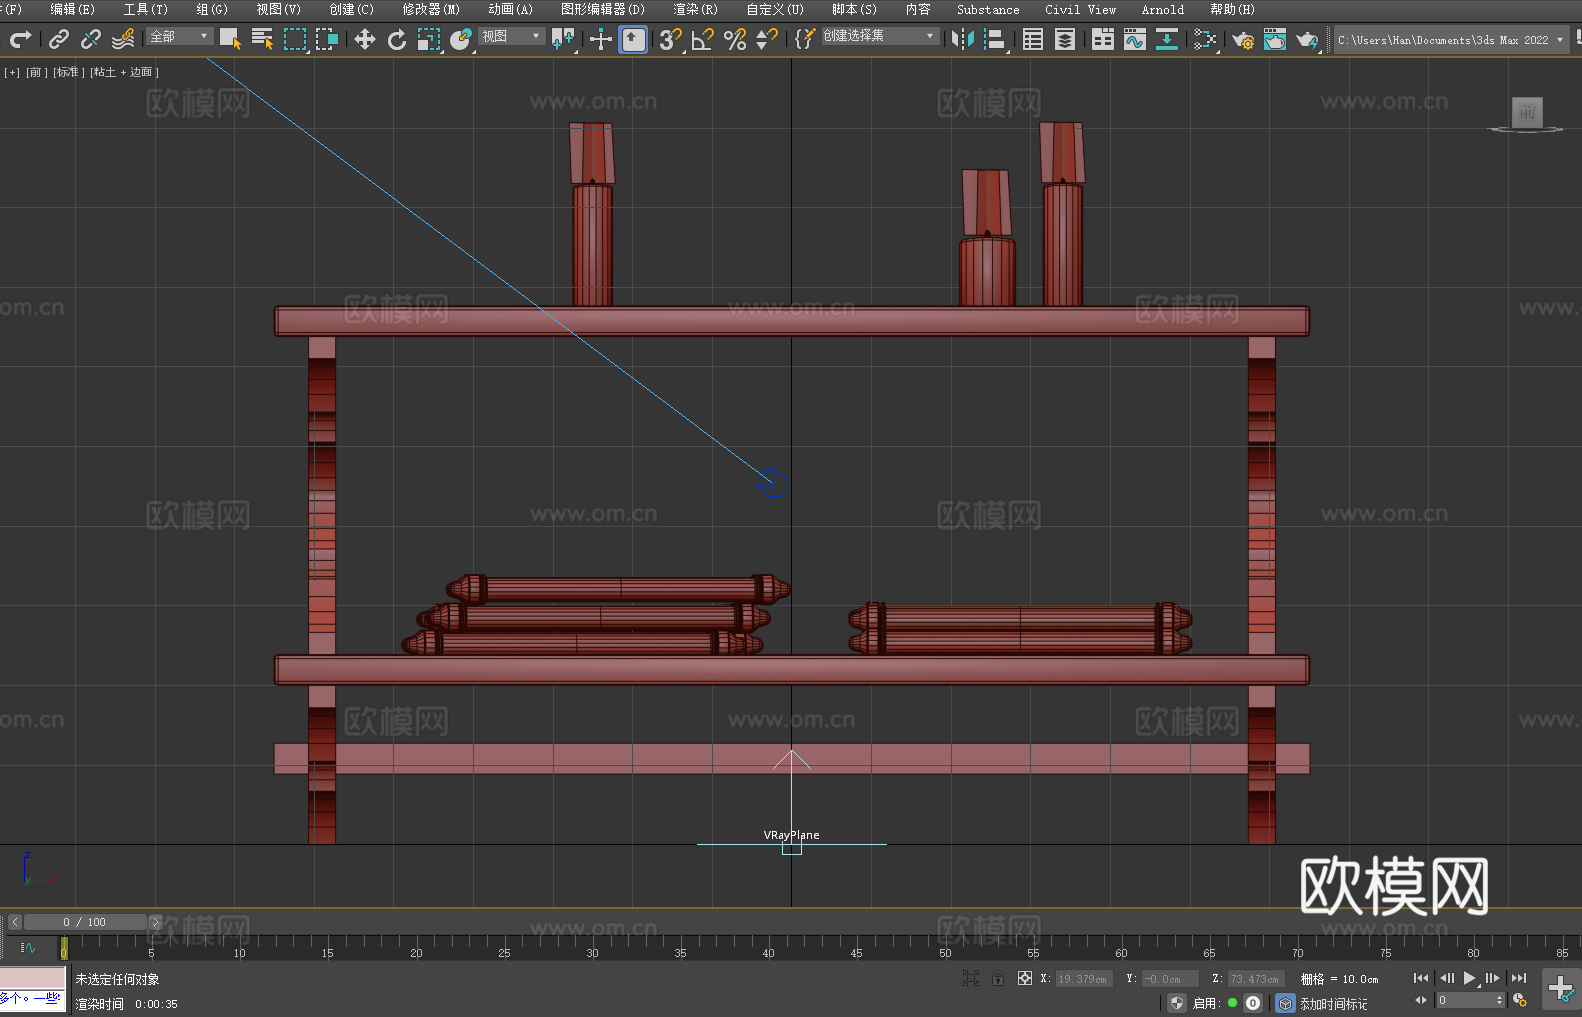The width and height of the screenshot is (1582, 1017).
Task: Click Select and Manipulate icon
Action: click(x=600, y=39)
